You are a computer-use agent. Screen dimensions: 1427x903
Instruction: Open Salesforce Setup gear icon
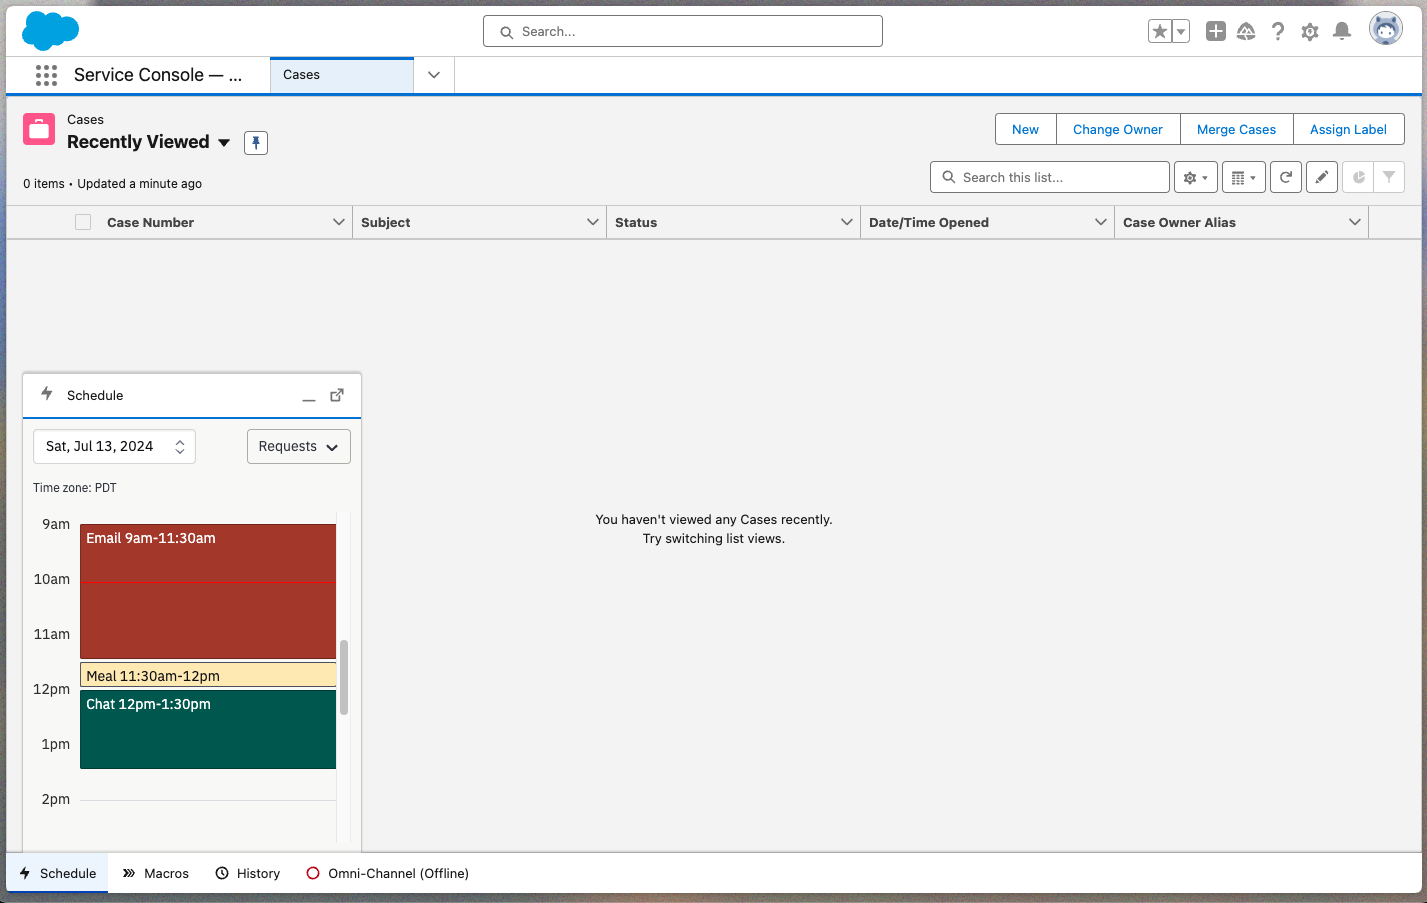[1309, 31]
